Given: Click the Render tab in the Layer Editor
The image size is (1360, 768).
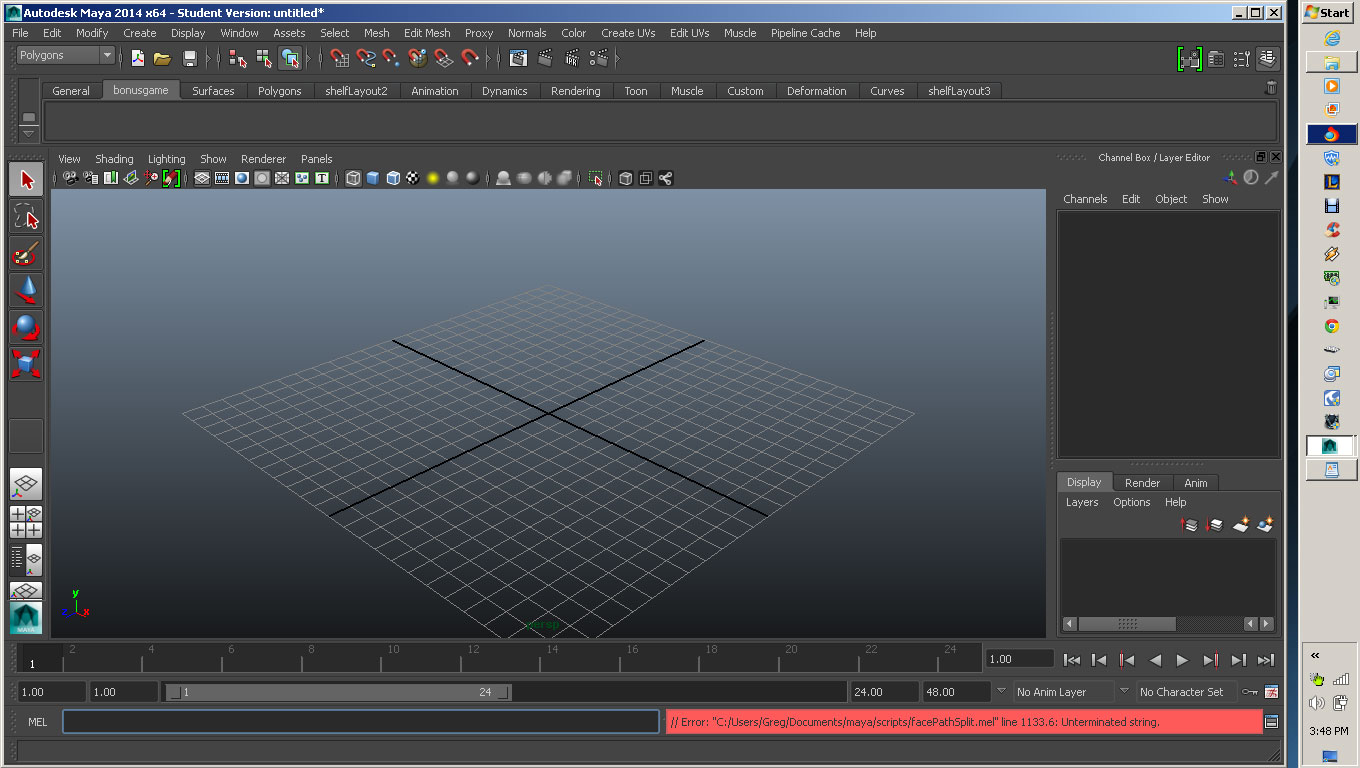Looking at the screenshot, I should pos(1142,482).
